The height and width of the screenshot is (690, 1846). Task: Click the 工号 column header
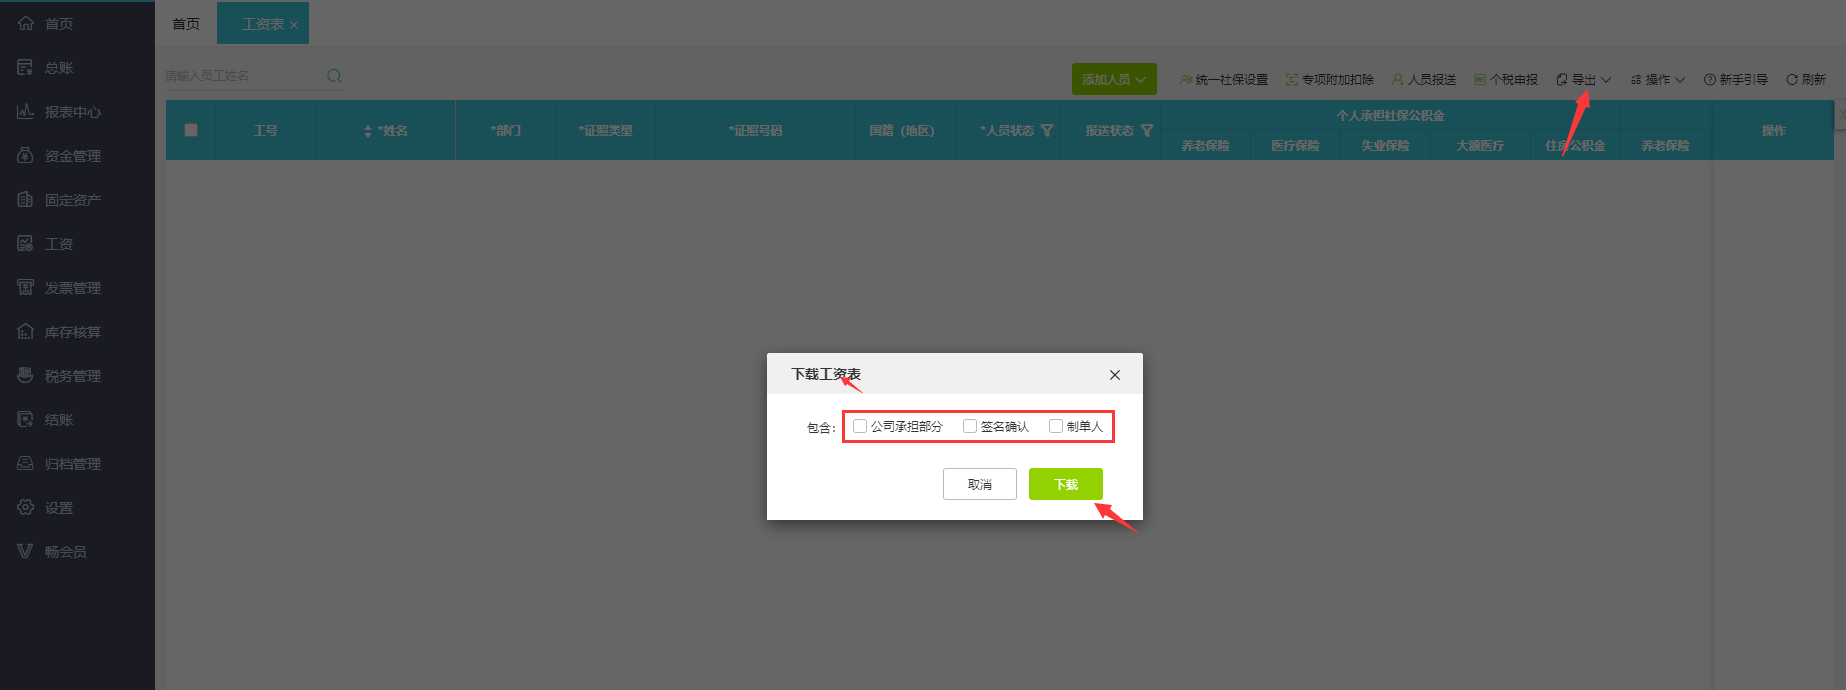[x=265, y=130]
